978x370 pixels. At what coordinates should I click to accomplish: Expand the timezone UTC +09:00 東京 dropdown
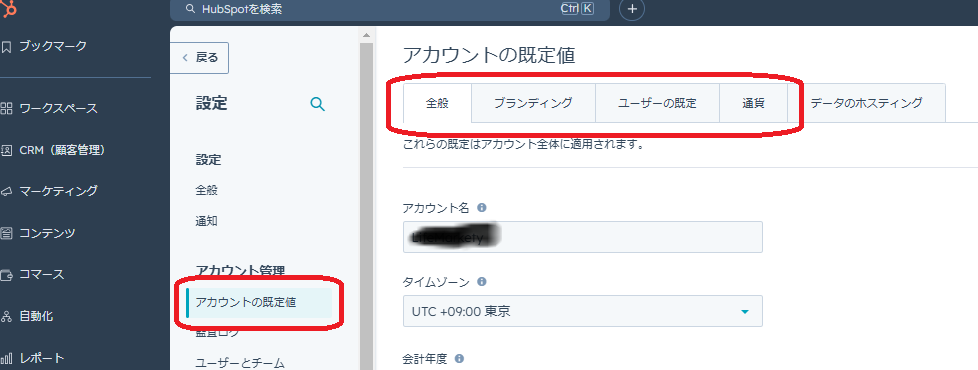coord(583,311)
